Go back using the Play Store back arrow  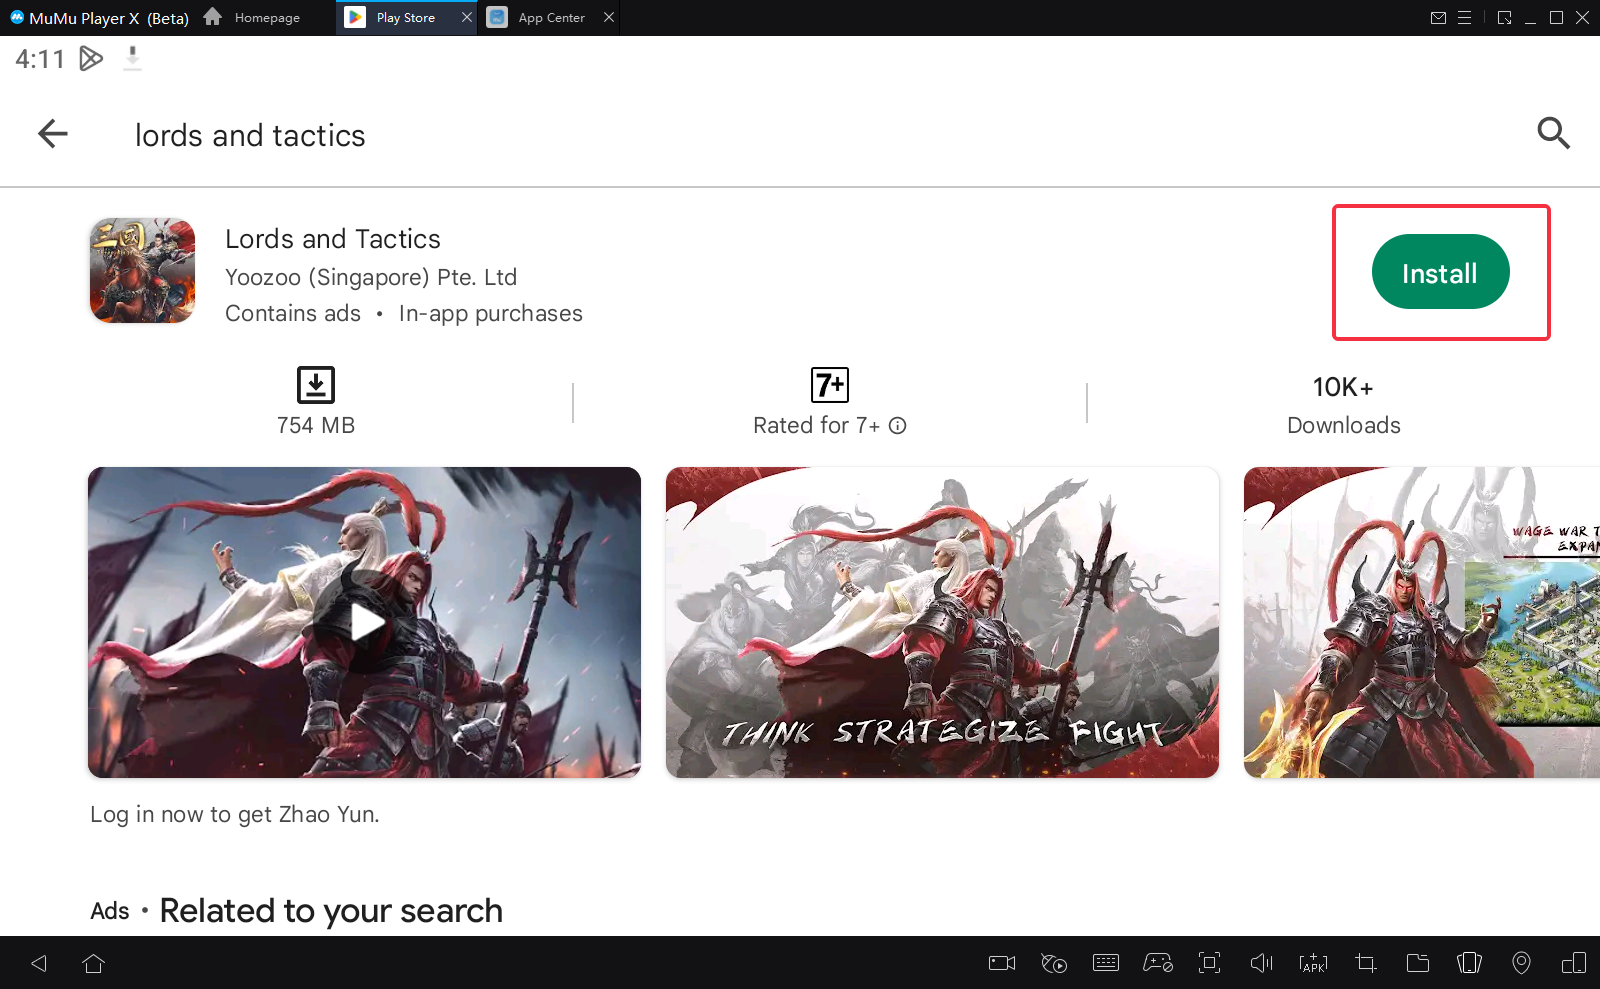pos(53,134)
